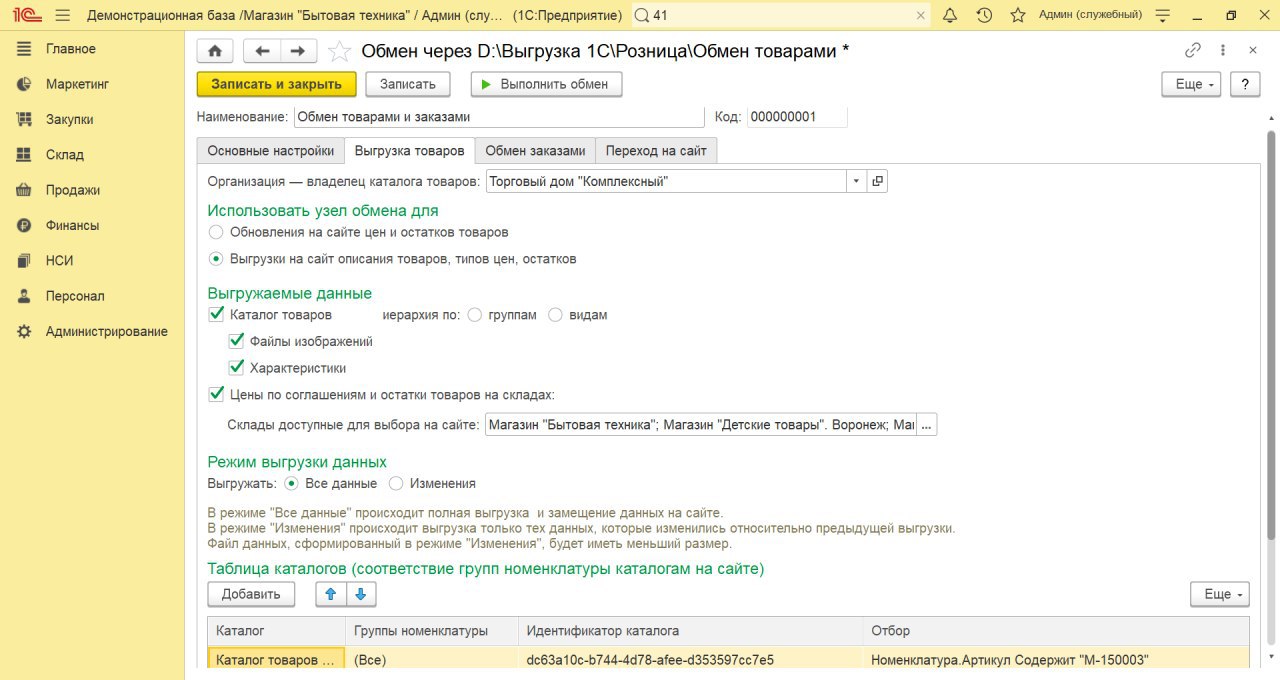Choose hierarchy by группам radio
Viewport: 1280px width, 680px height.
[x=475, y=314]
